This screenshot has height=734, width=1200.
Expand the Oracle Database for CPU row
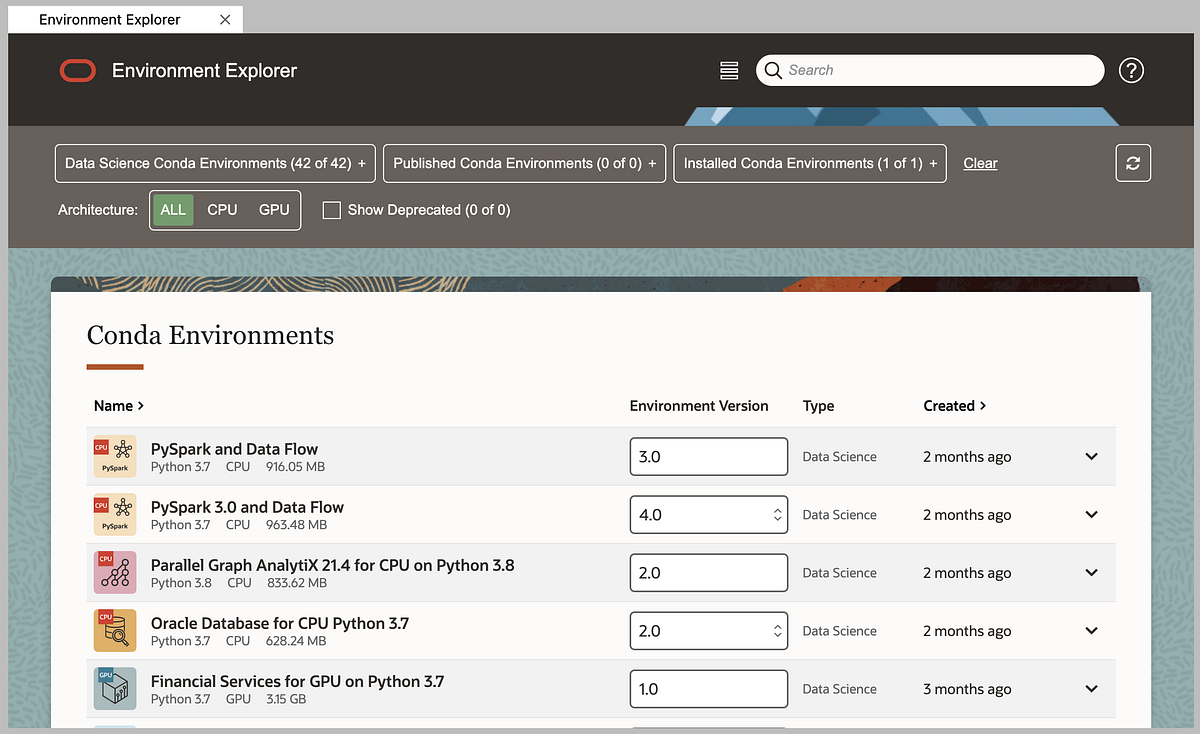1090,630
